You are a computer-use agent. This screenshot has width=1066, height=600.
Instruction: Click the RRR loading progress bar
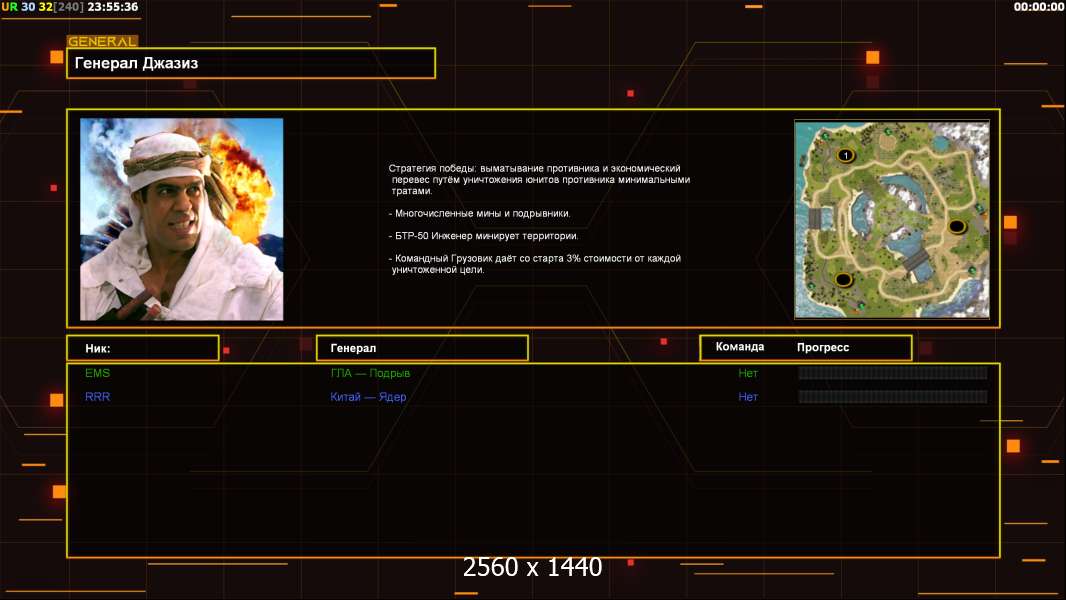click(892, 397)
